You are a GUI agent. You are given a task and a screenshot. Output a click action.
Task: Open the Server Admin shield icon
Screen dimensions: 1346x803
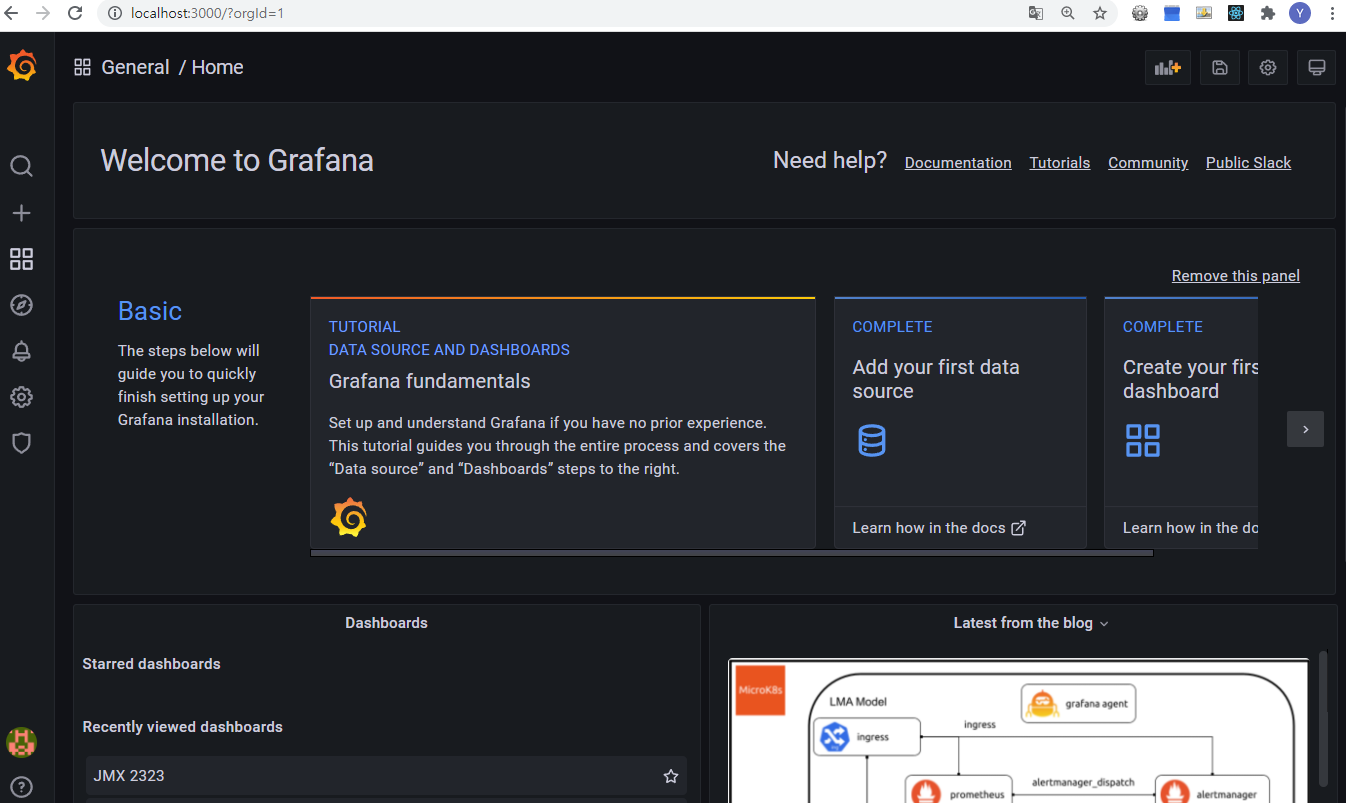coord(21,443)
